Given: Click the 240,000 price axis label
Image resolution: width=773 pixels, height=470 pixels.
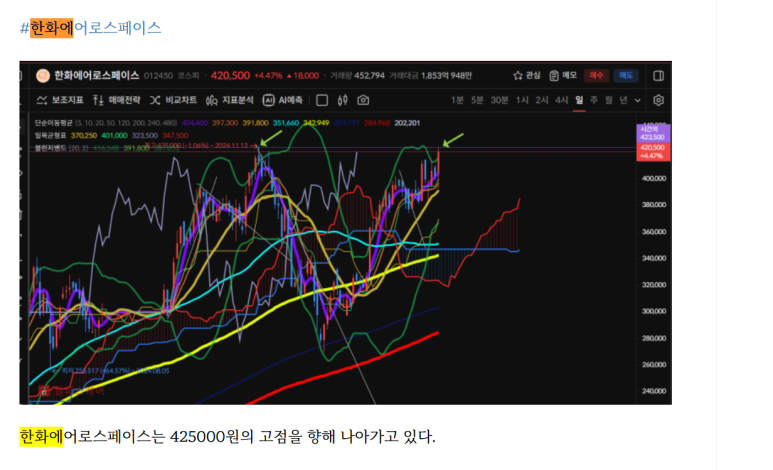Looking at the screenshot, I should [654, 391].
